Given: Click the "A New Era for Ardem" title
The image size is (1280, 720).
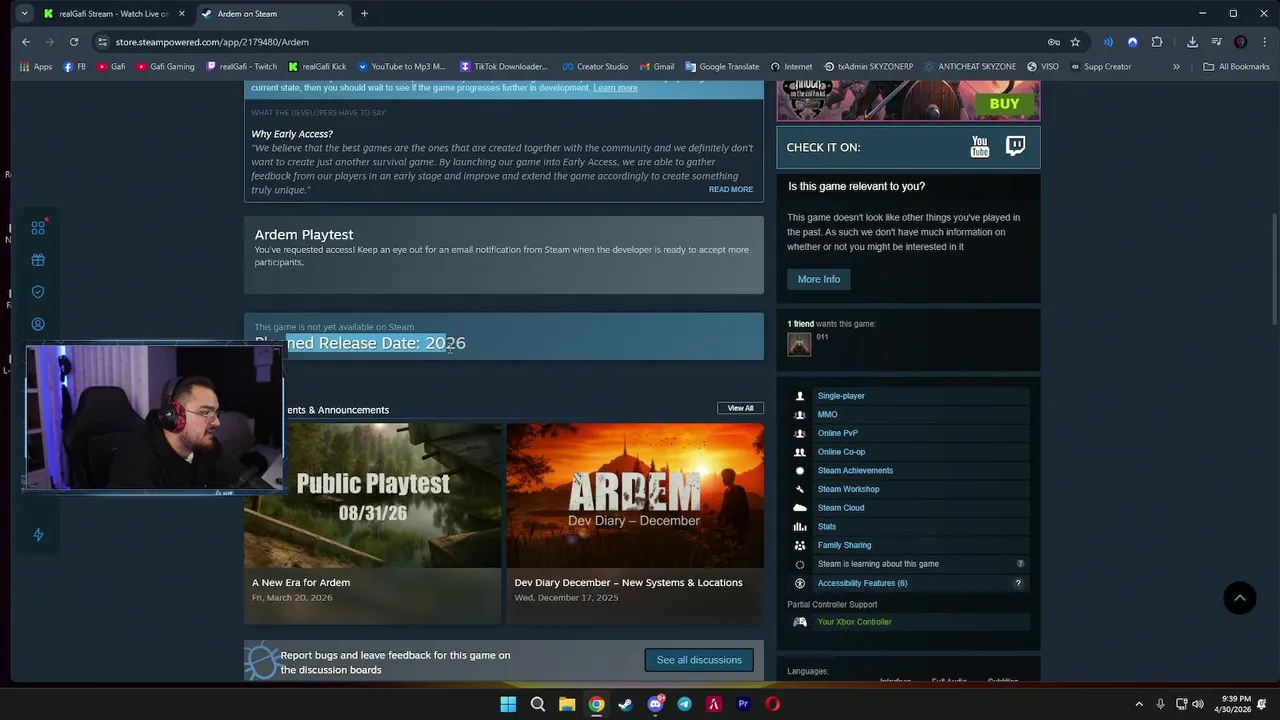Looking at the screenshot, I should (x=301, y=583).
